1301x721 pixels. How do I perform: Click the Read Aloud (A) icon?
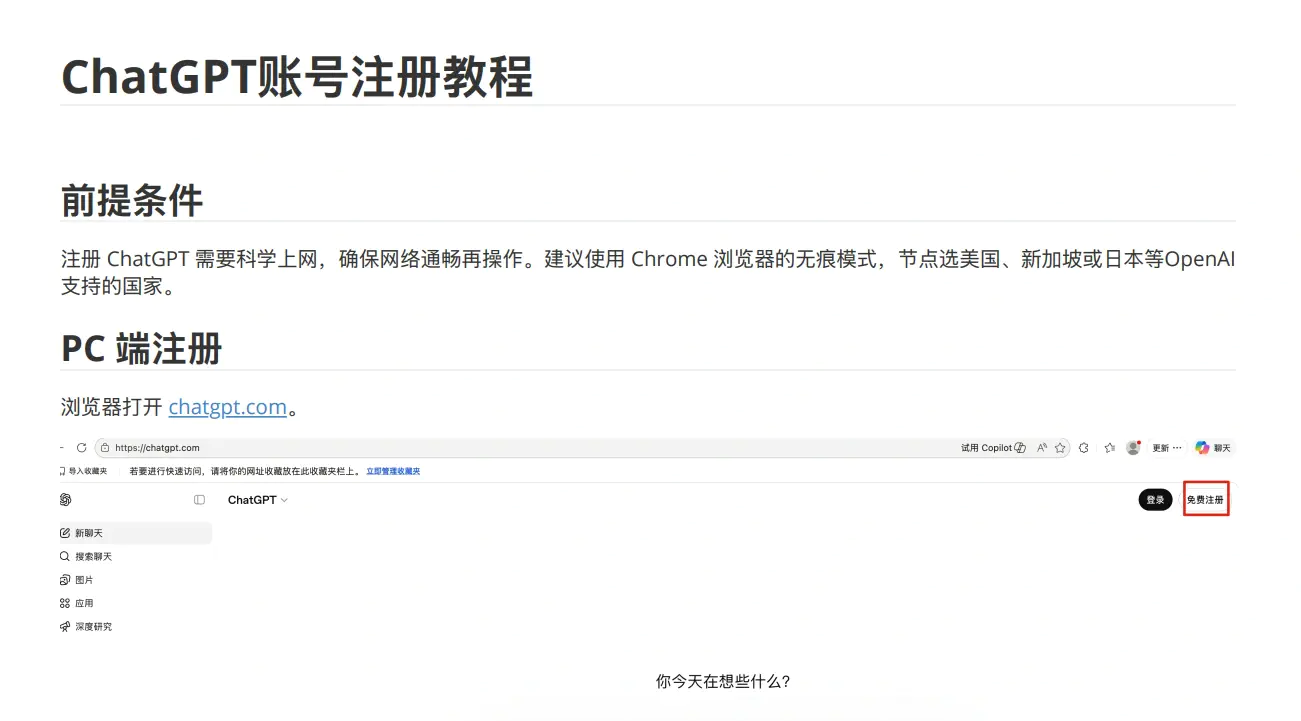pos(1042,448)
